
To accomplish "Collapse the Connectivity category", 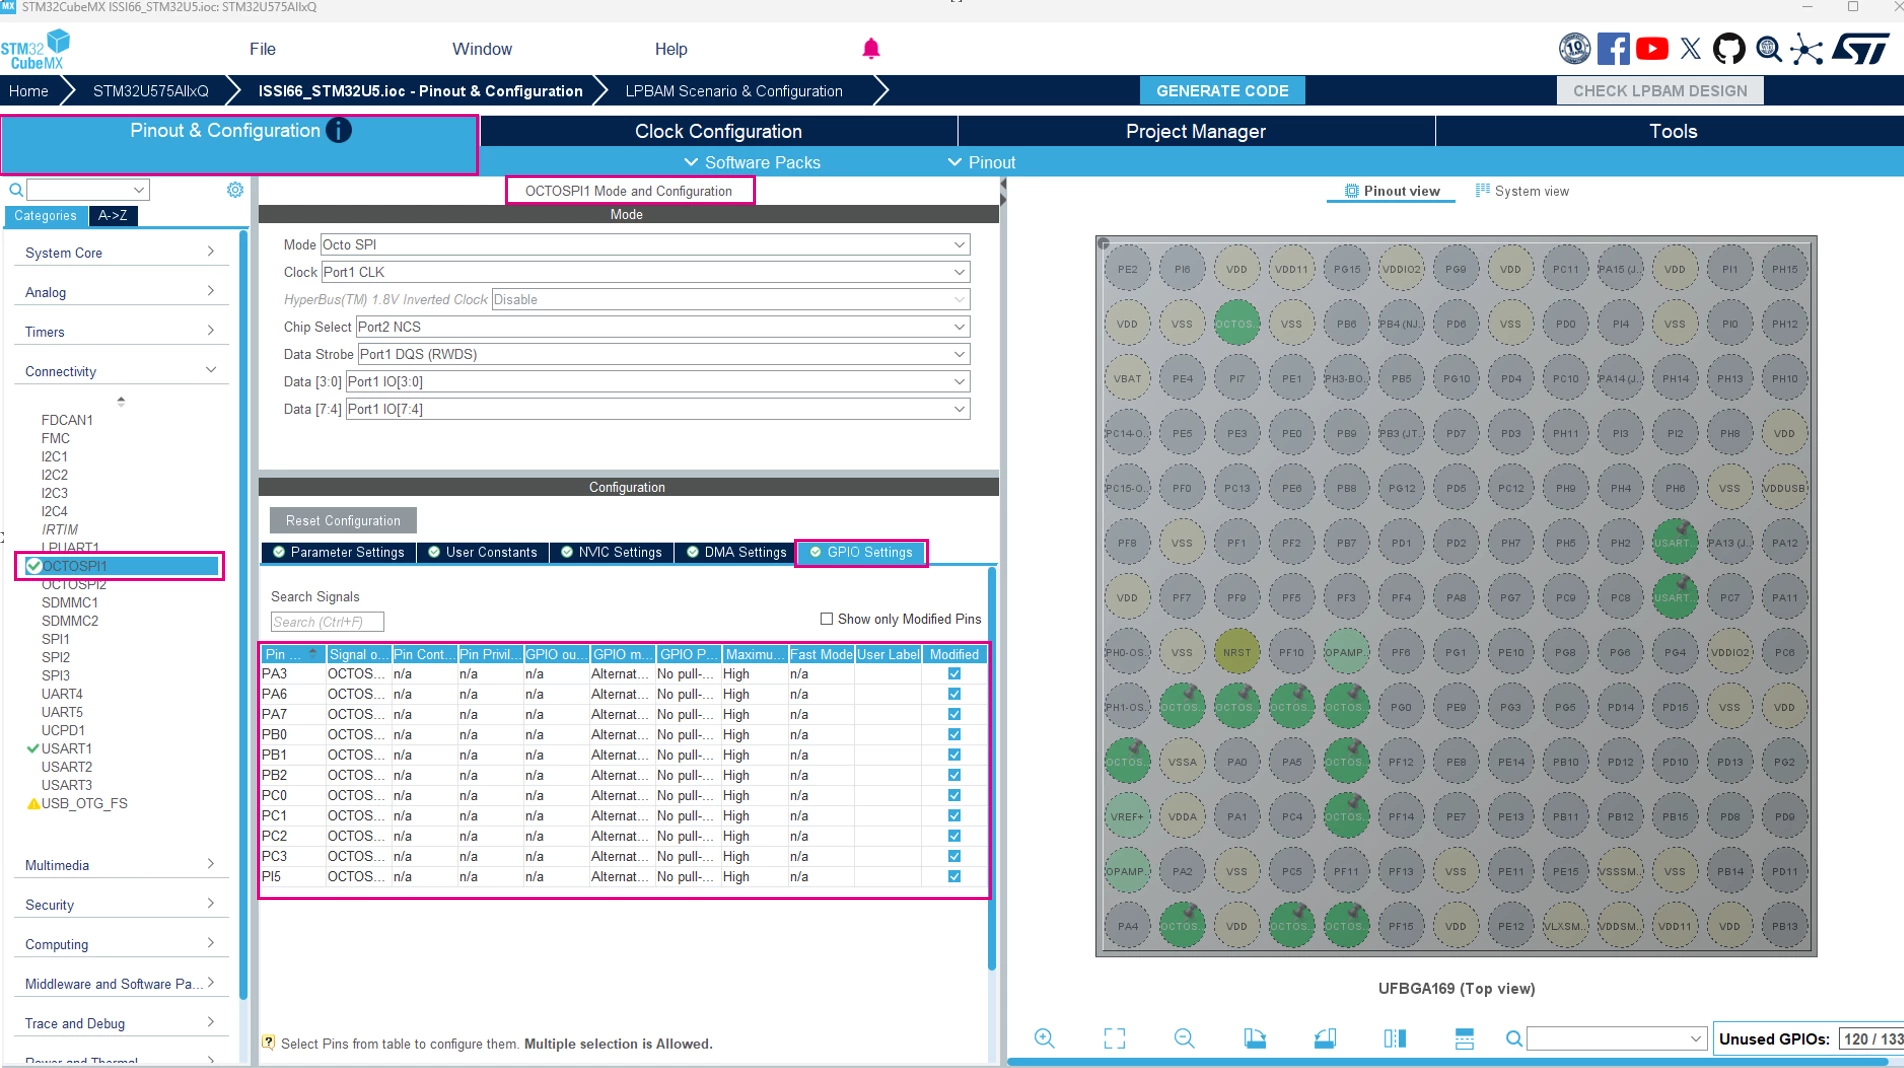I will (120, 371).
